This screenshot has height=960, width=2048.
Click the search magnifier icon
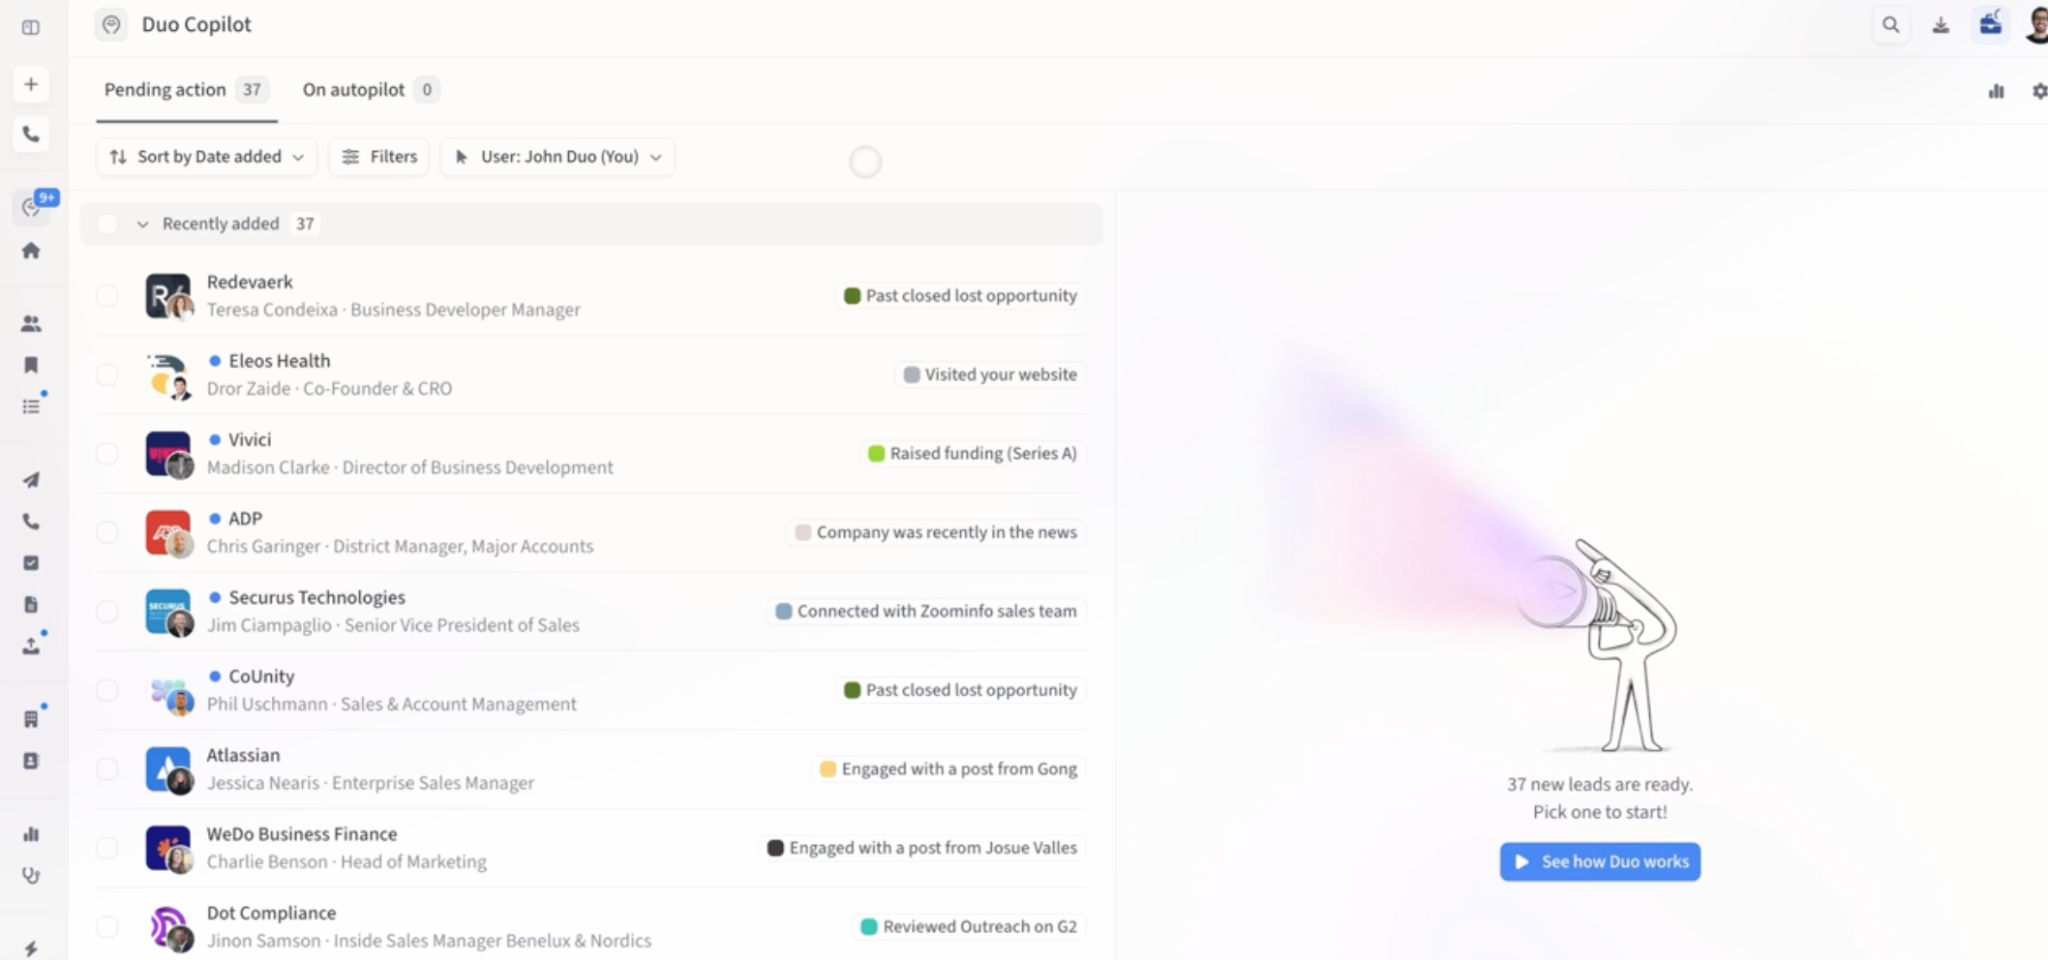(x=1890, y=25)
